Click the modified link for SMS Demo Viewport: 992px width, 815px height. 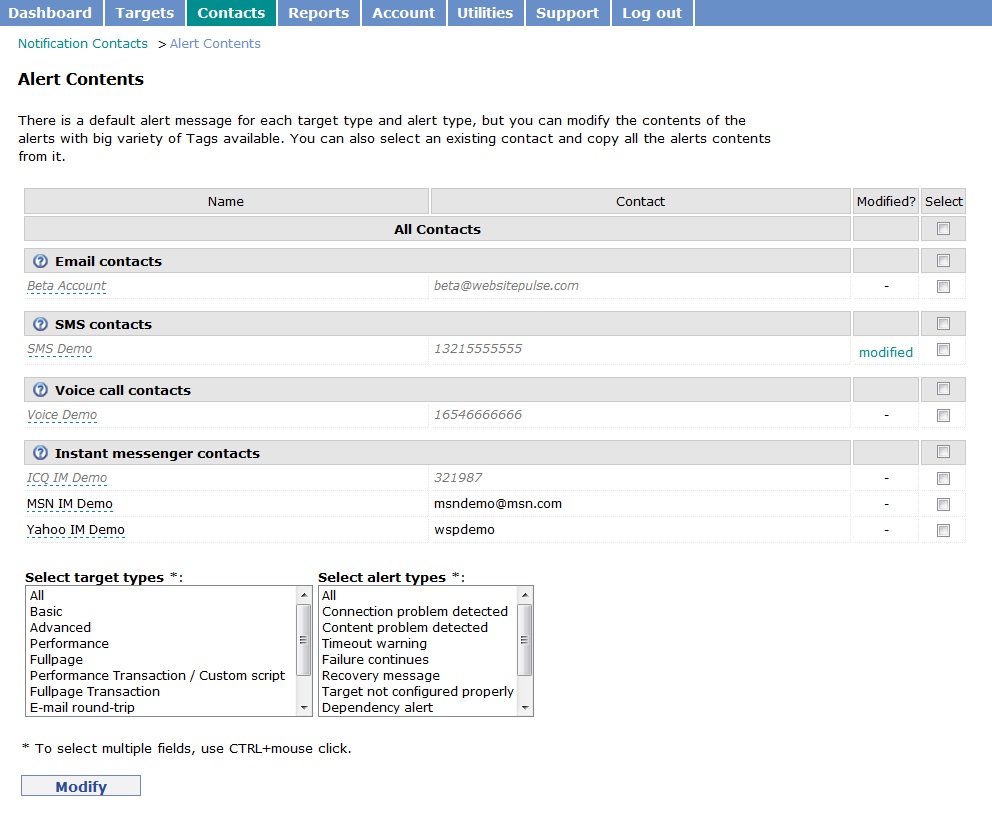[x=885, y=351]
